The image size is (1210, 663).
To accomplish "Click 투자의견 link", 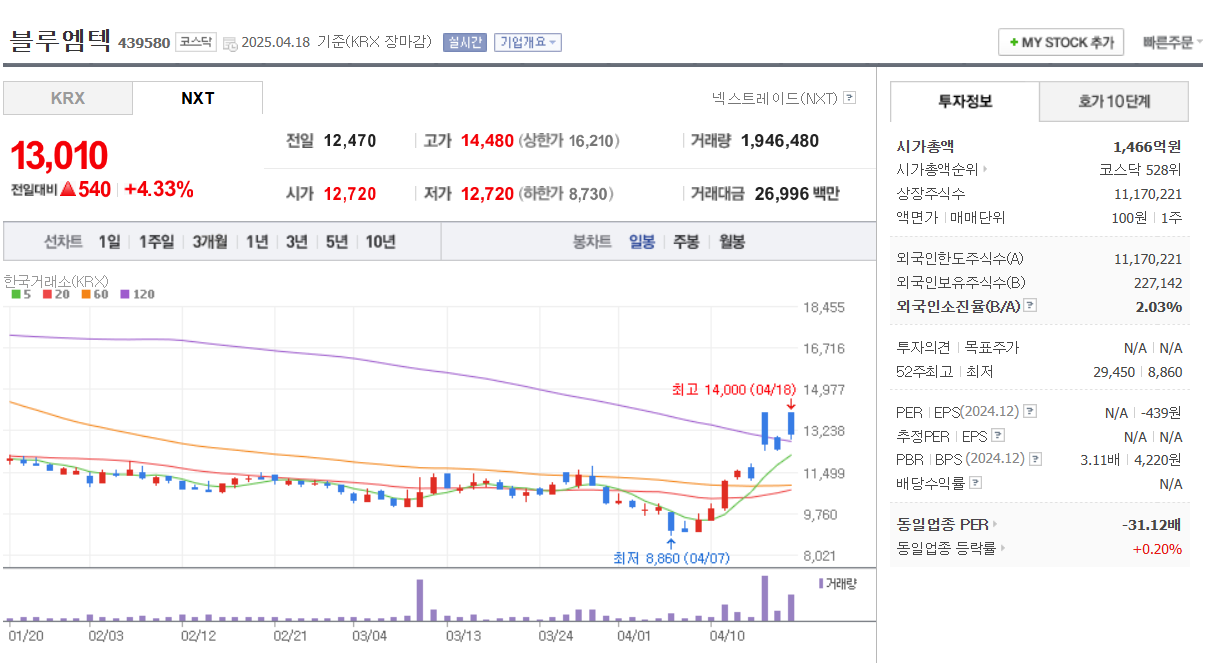I will 925,348.
